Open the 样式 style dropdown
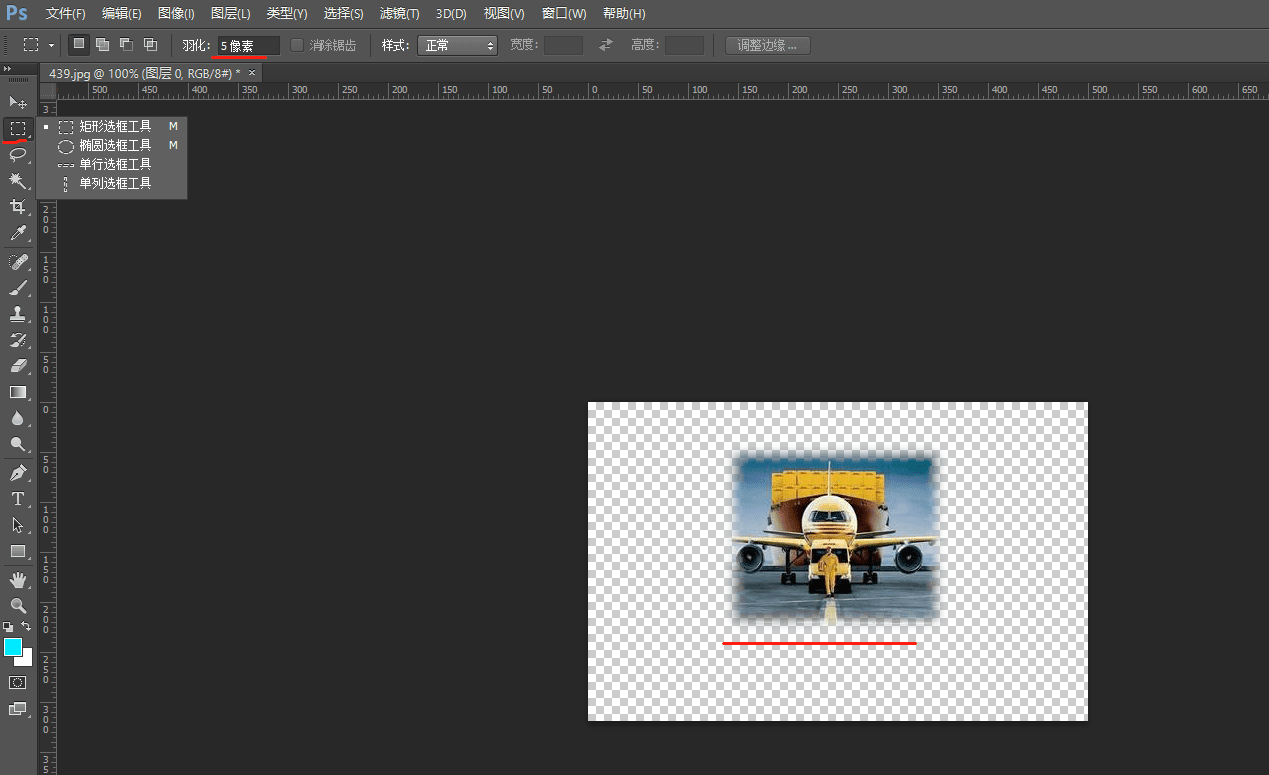The height and width of the screenshot is (775, 1269). point(458,45)
